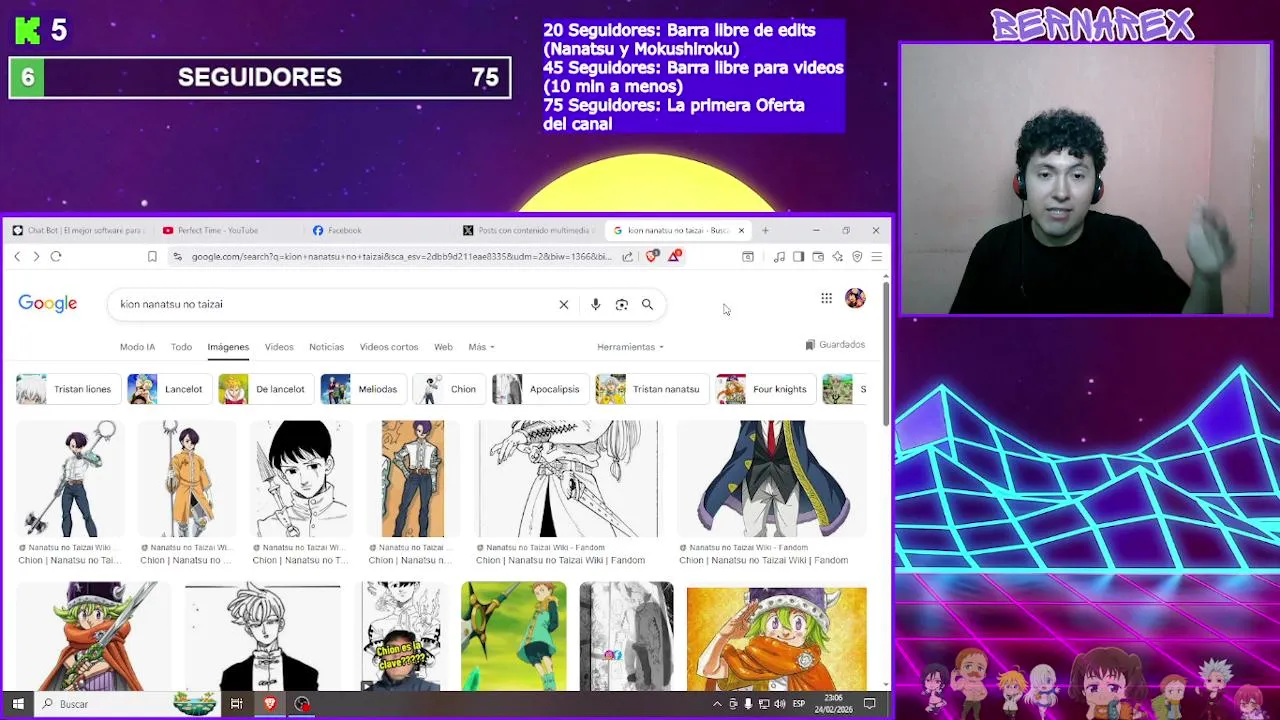This screenshot has width=1280, height=720.
Task: Filter images by Tristan liones chip
Action: 67,389
